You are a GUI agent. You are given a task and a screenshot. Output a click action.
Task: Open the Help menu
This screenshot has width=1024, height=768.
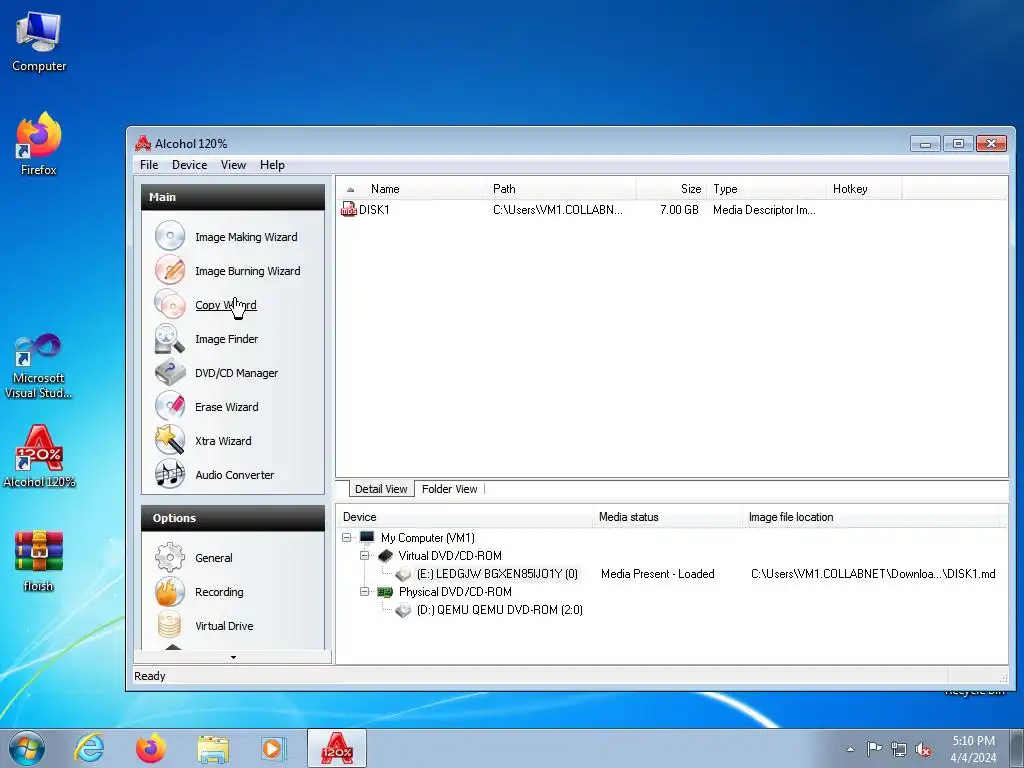point(272,165)
